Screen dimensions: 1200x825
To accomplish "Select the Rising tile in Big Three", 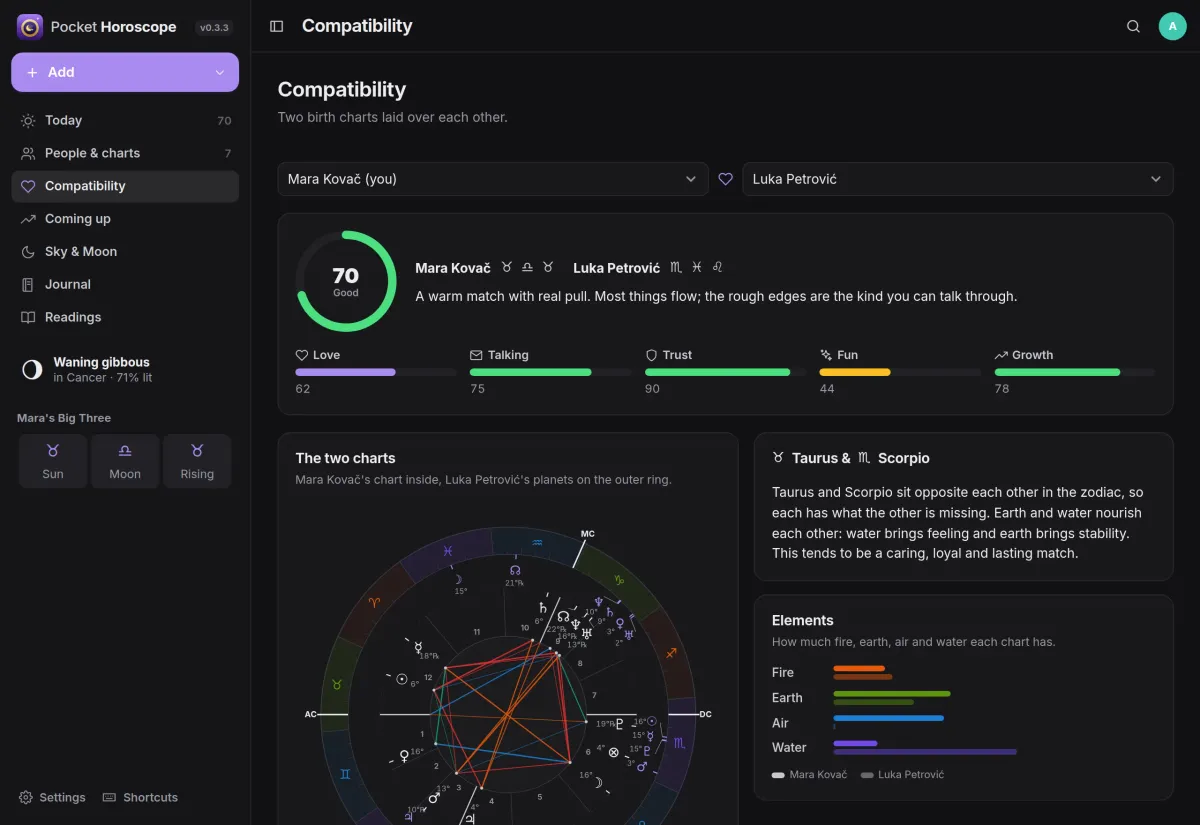I will point(197,461).
